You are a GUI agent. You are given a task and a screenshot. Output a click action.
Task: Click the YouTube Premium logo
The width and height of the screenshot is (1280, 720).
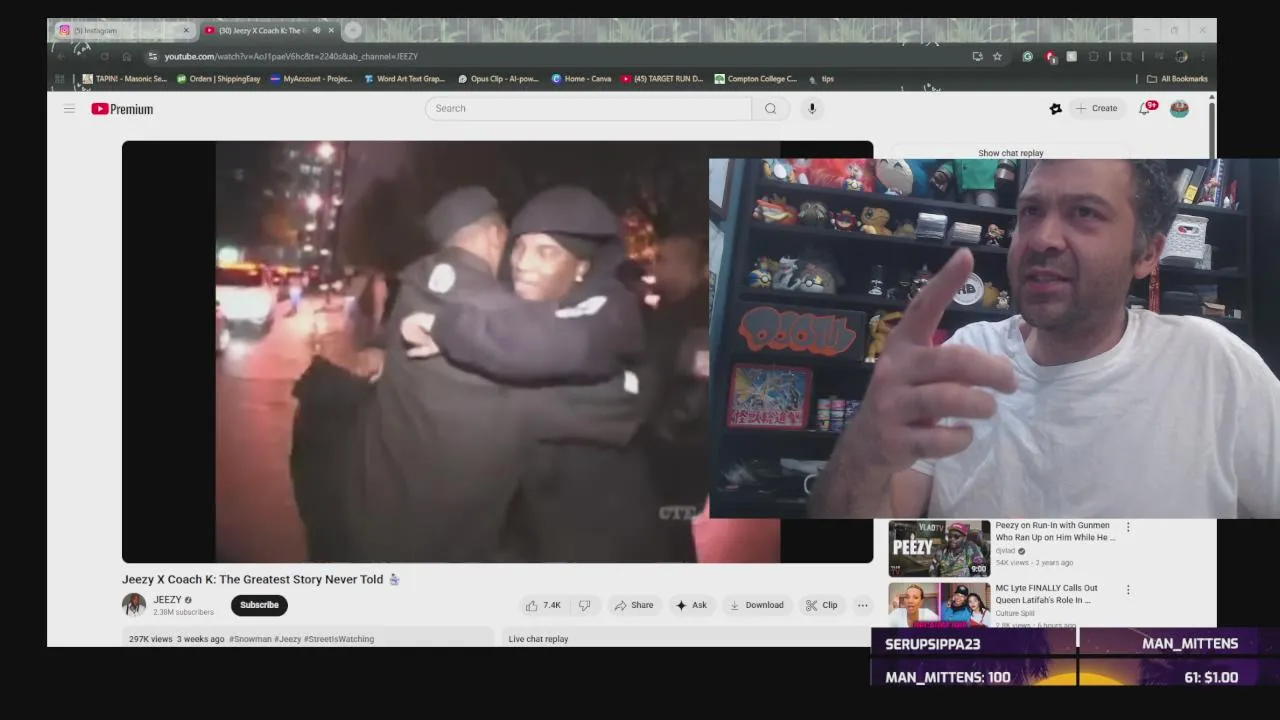tap(122, 109)
